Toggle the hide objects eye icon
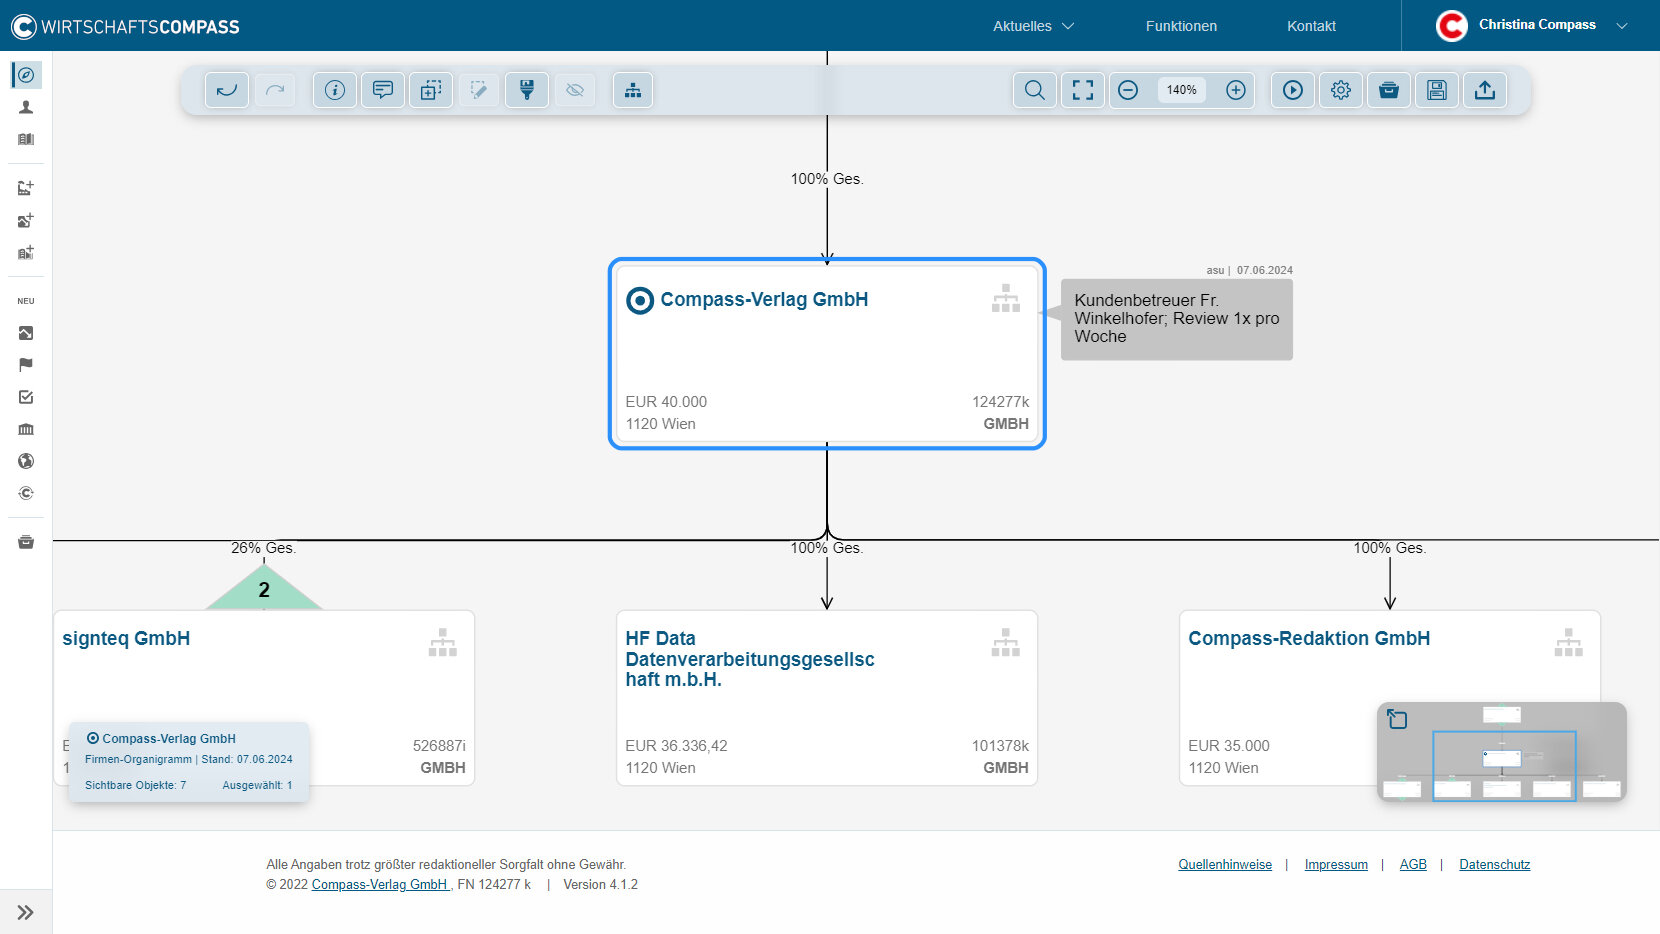This screenshot has width=1660, height=934. click(575, 90)
